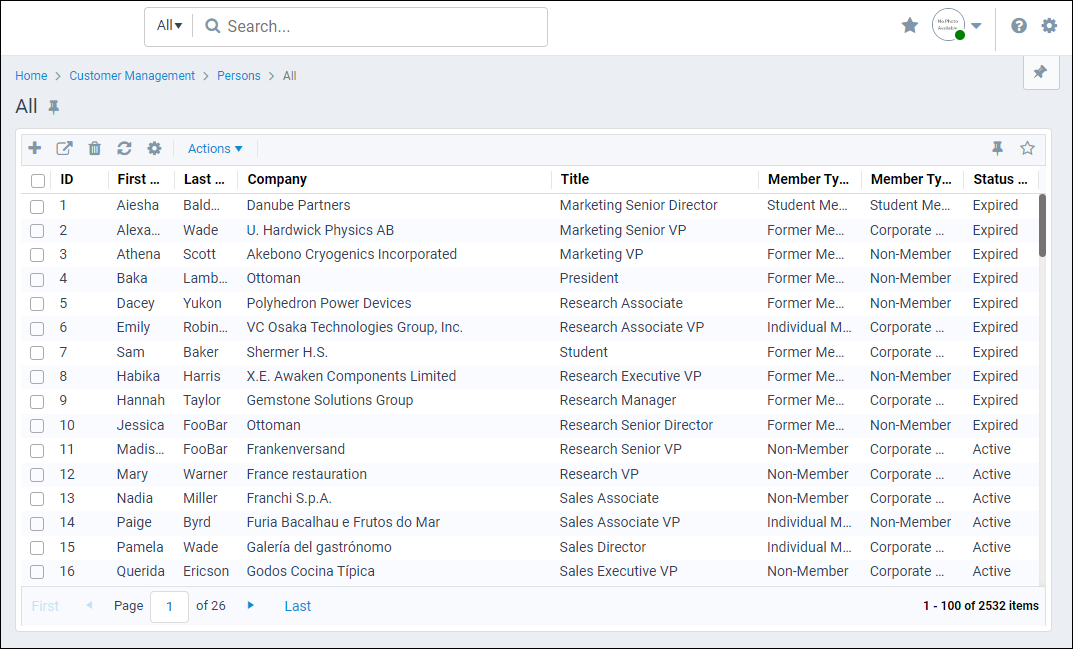This screenshot has height=649, width=1073.
Task: Go to Home breadcrumb link
Action: 31,76
